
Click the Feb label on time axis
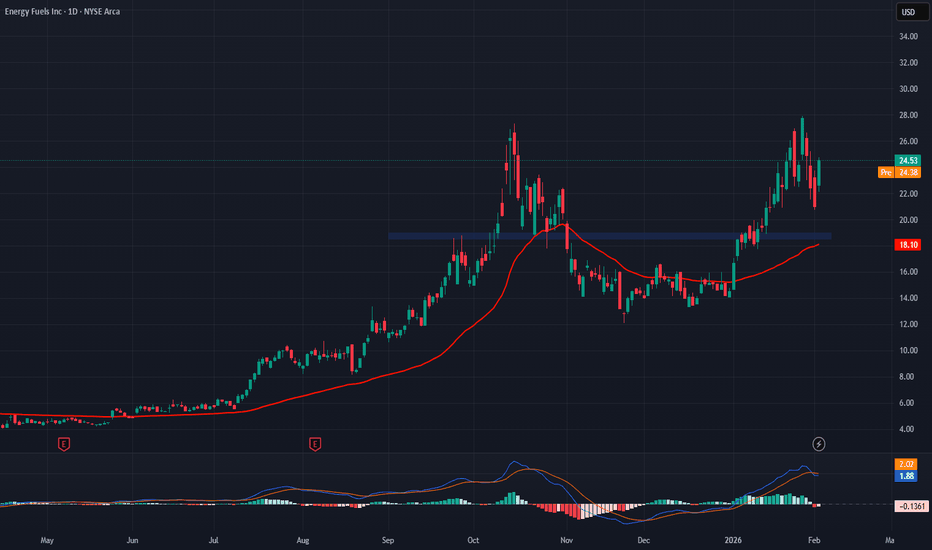point(814,540)
